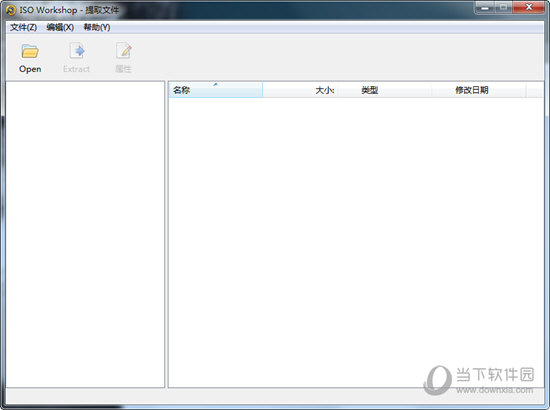550x410 pixels.
Task: Sort the file list by the 修改日期 column
Action: 479,90
